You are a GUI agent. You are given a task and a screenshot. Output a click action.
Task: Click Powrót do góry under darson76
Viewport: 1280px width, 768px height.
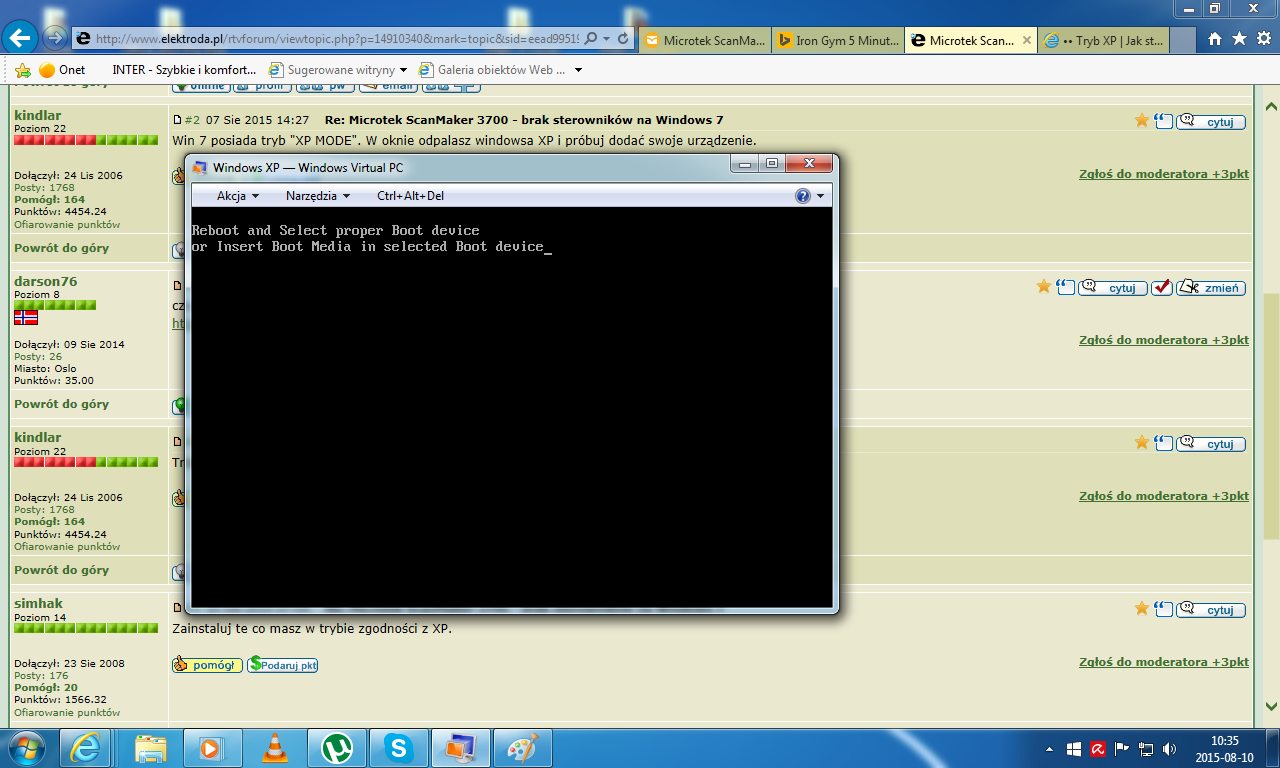pyautogui.click(x=61, y=404)
